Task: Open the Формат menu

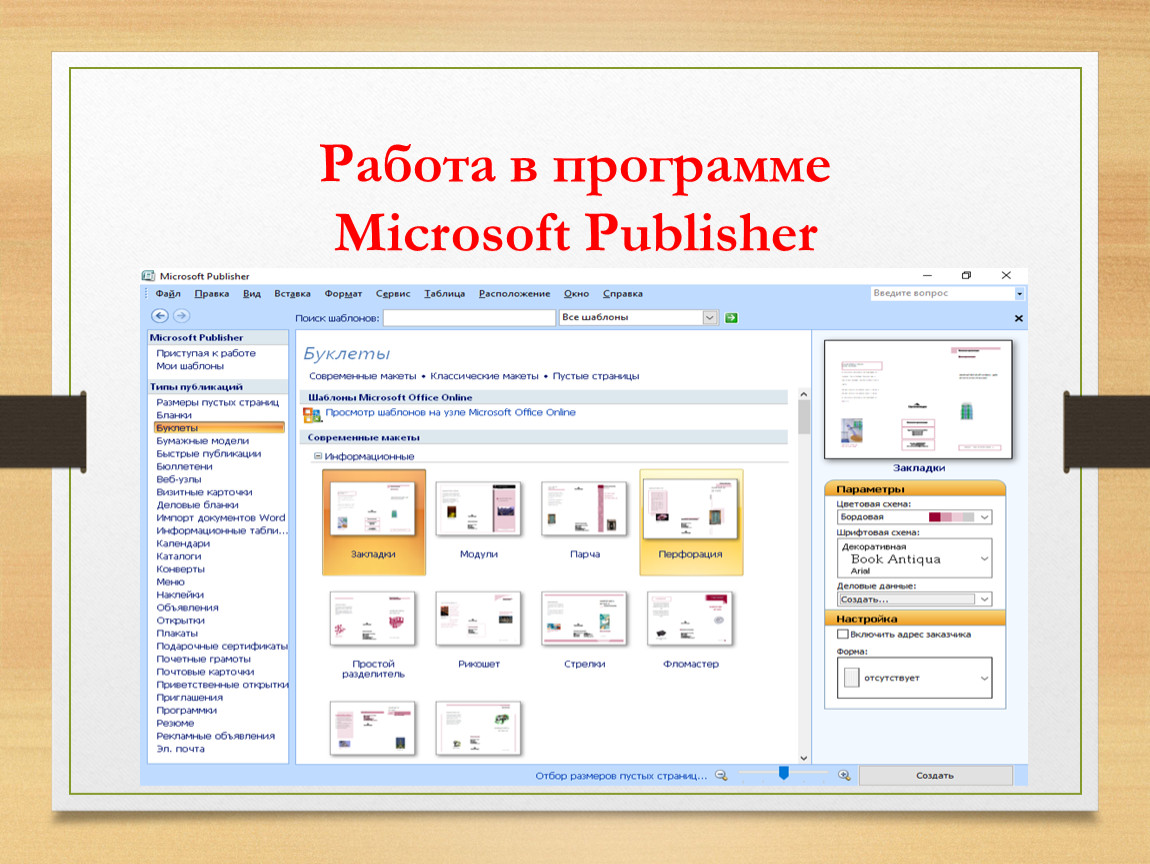Action: coord(343,293)
